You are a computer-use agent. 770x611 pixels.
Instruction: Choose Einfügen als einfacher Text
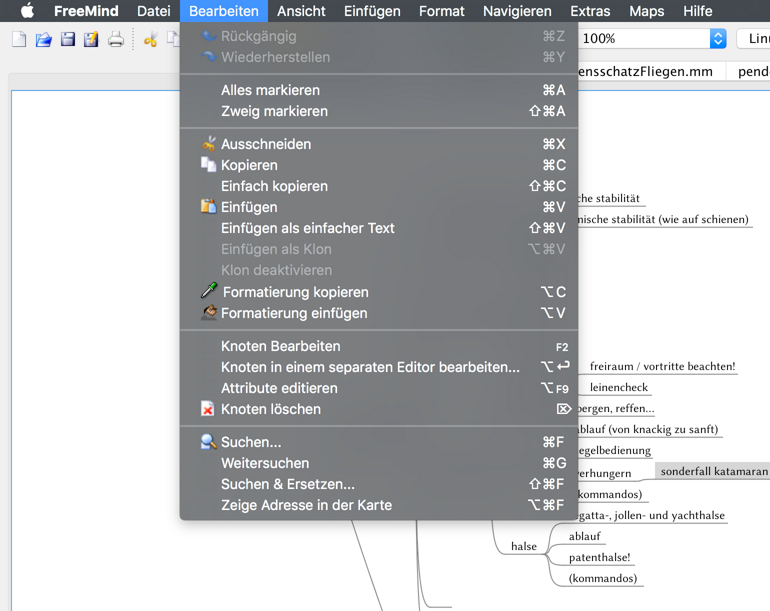tap(307, 228)
